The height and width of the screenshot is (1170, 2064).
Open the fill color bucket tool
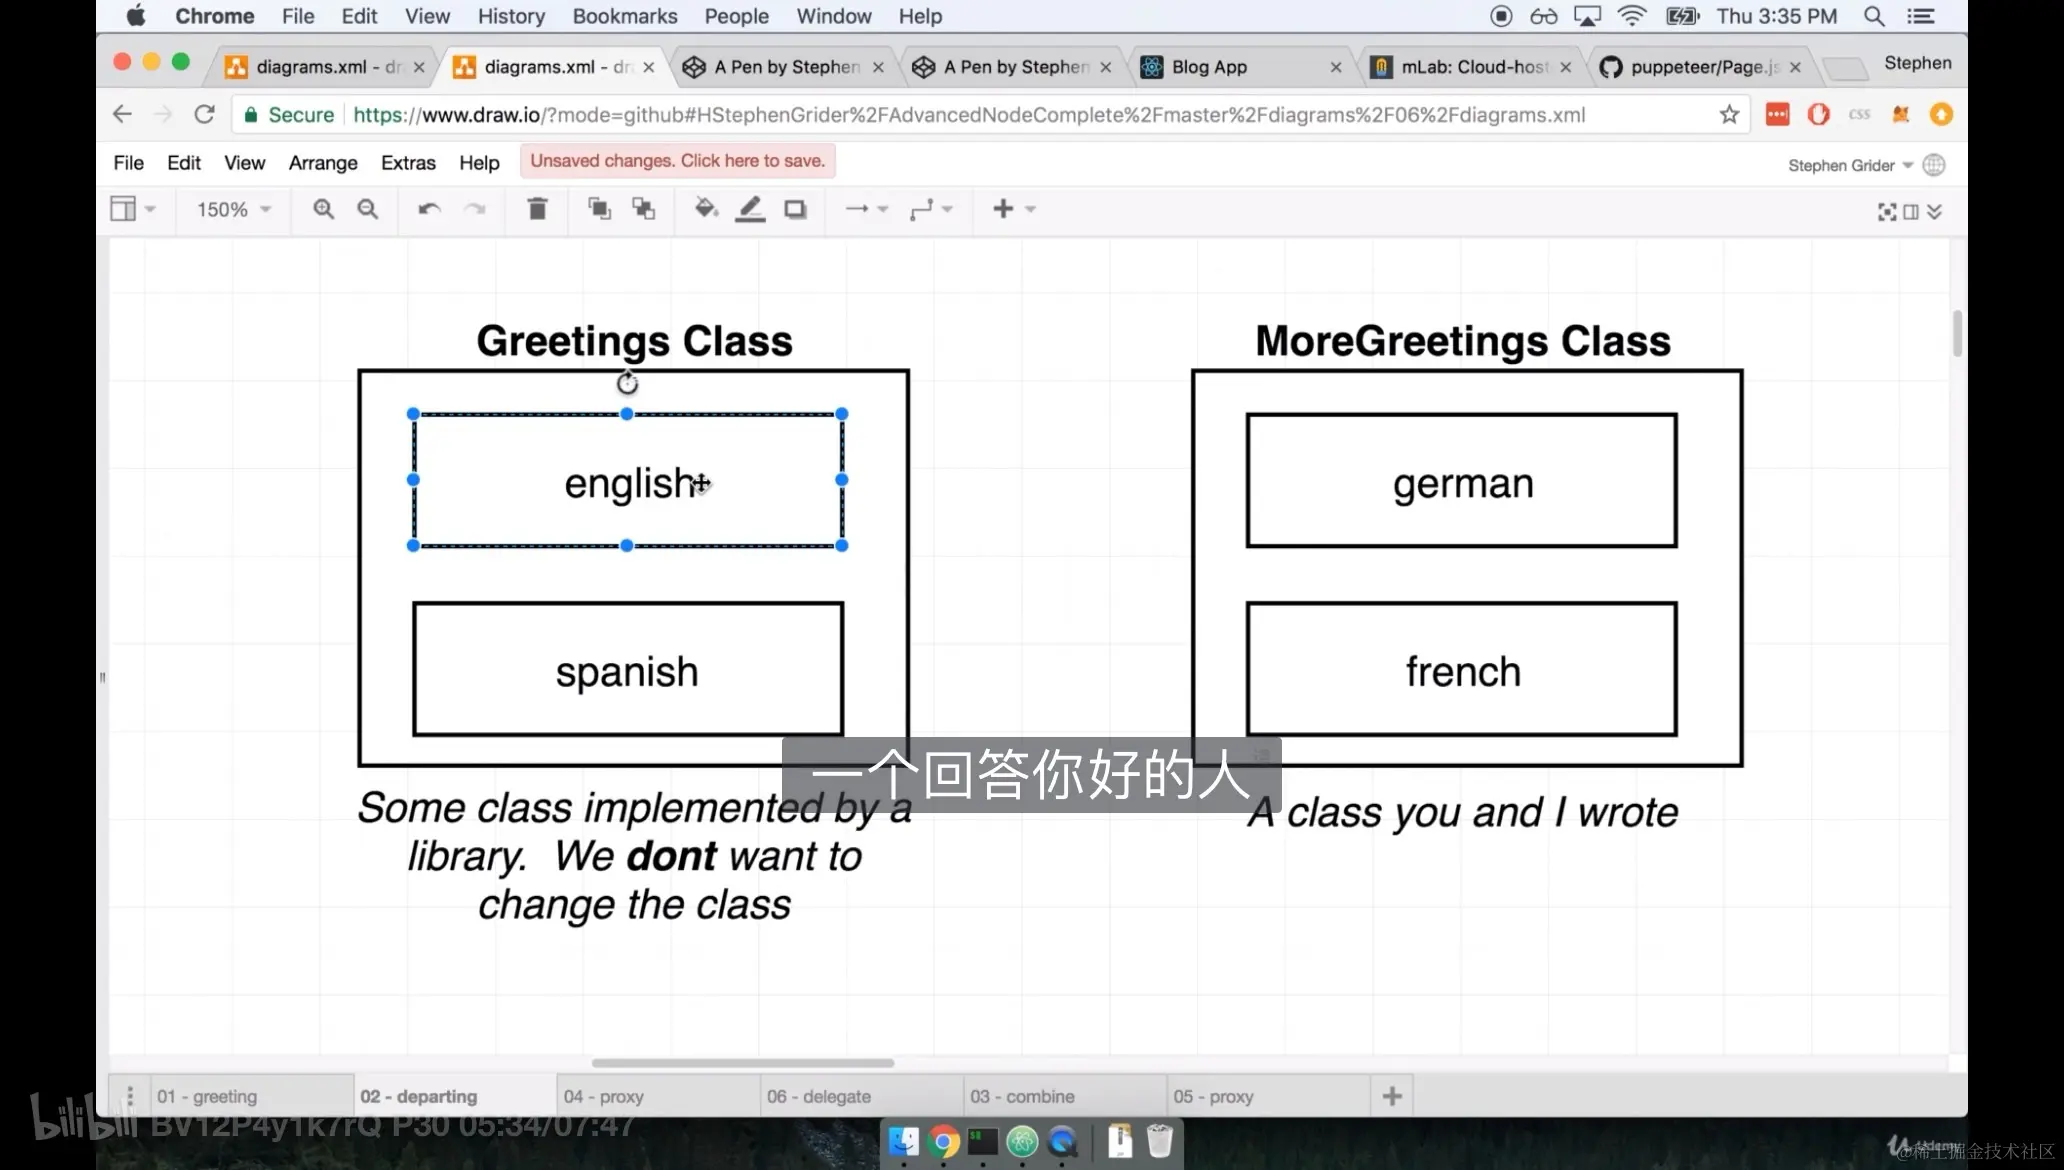706,209
